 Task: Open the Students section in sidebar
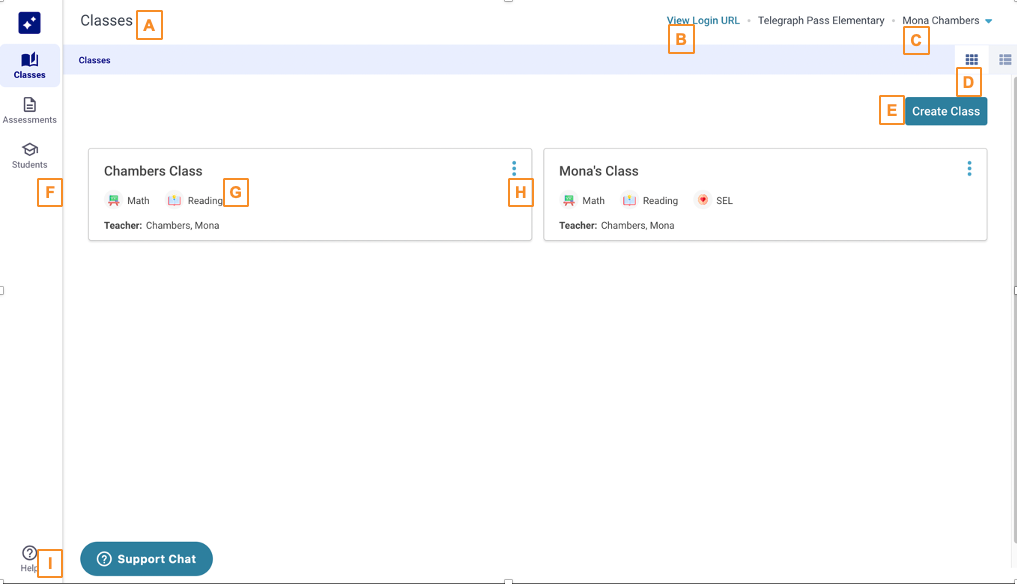29,155
